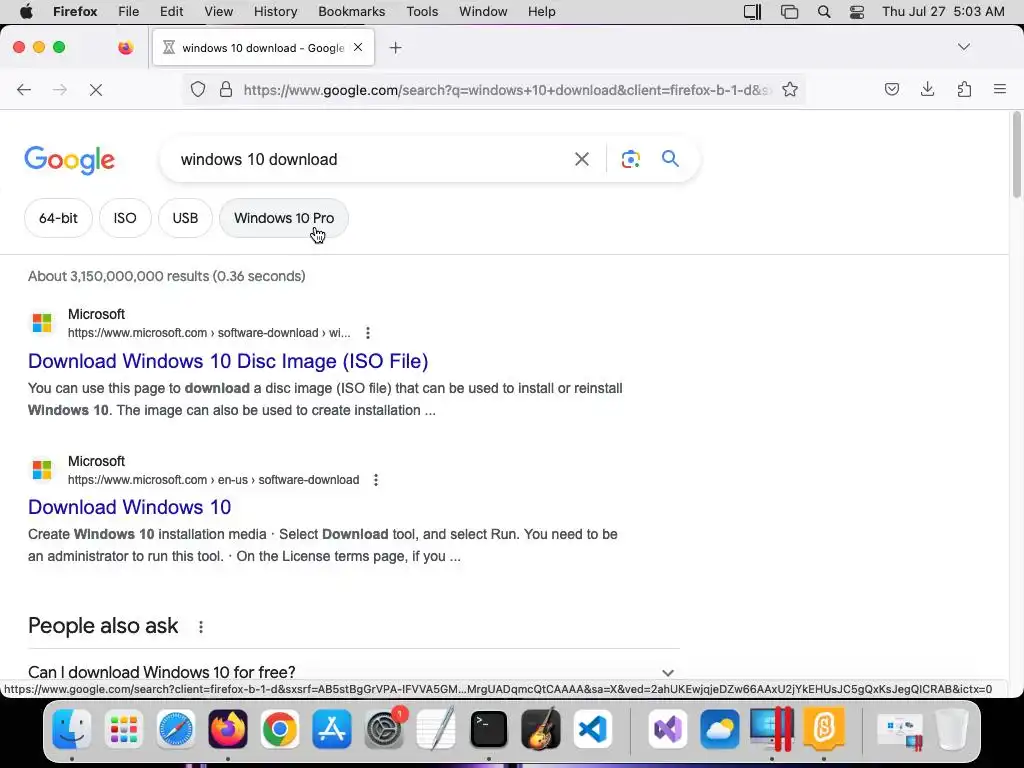Clear the Google search box text

(581, 159)
